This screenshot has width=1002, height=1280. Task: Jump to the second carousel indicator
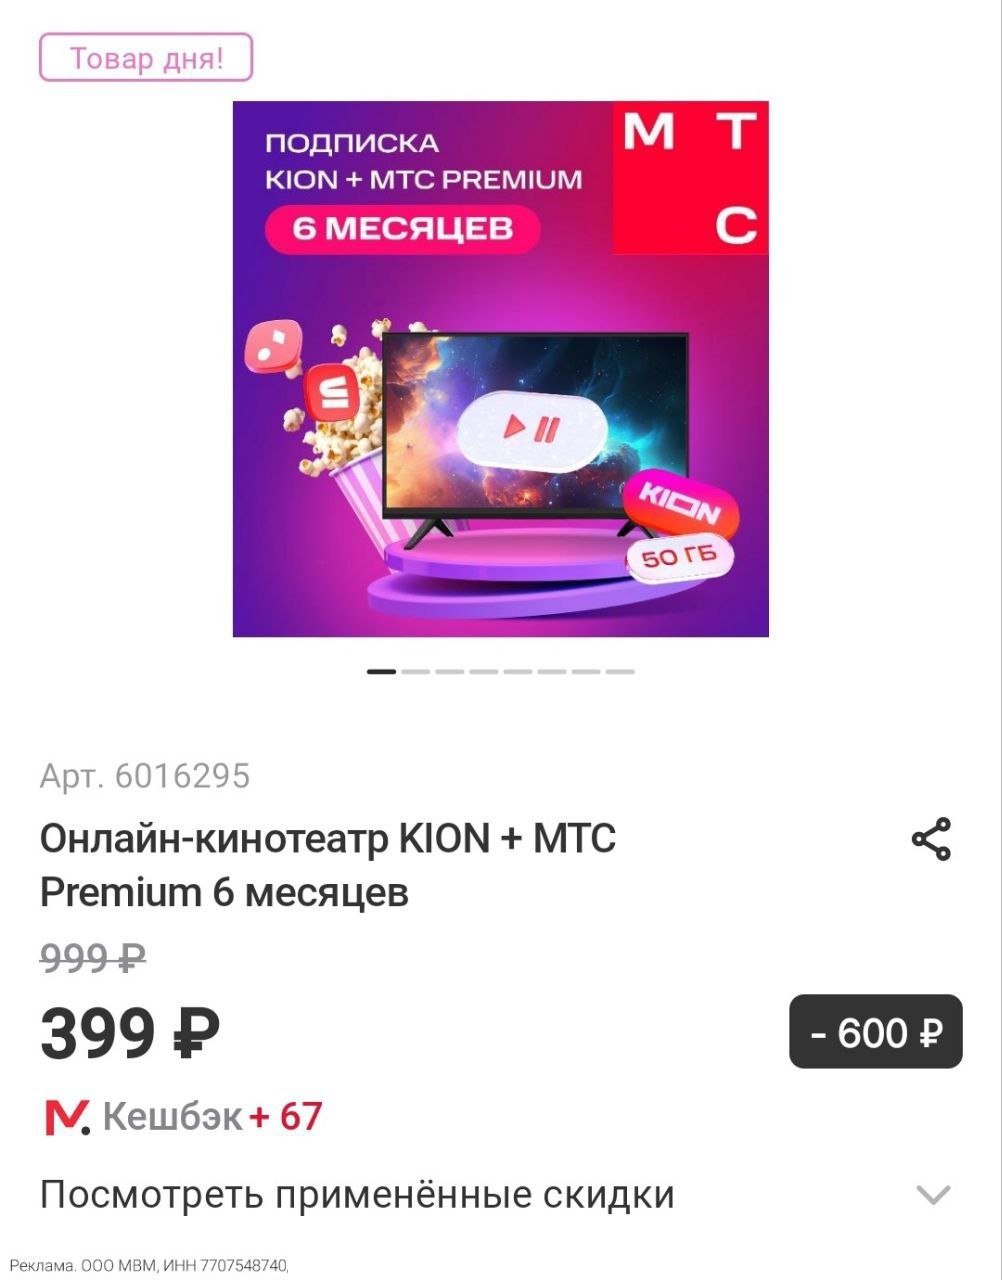(x=415, y=671)
